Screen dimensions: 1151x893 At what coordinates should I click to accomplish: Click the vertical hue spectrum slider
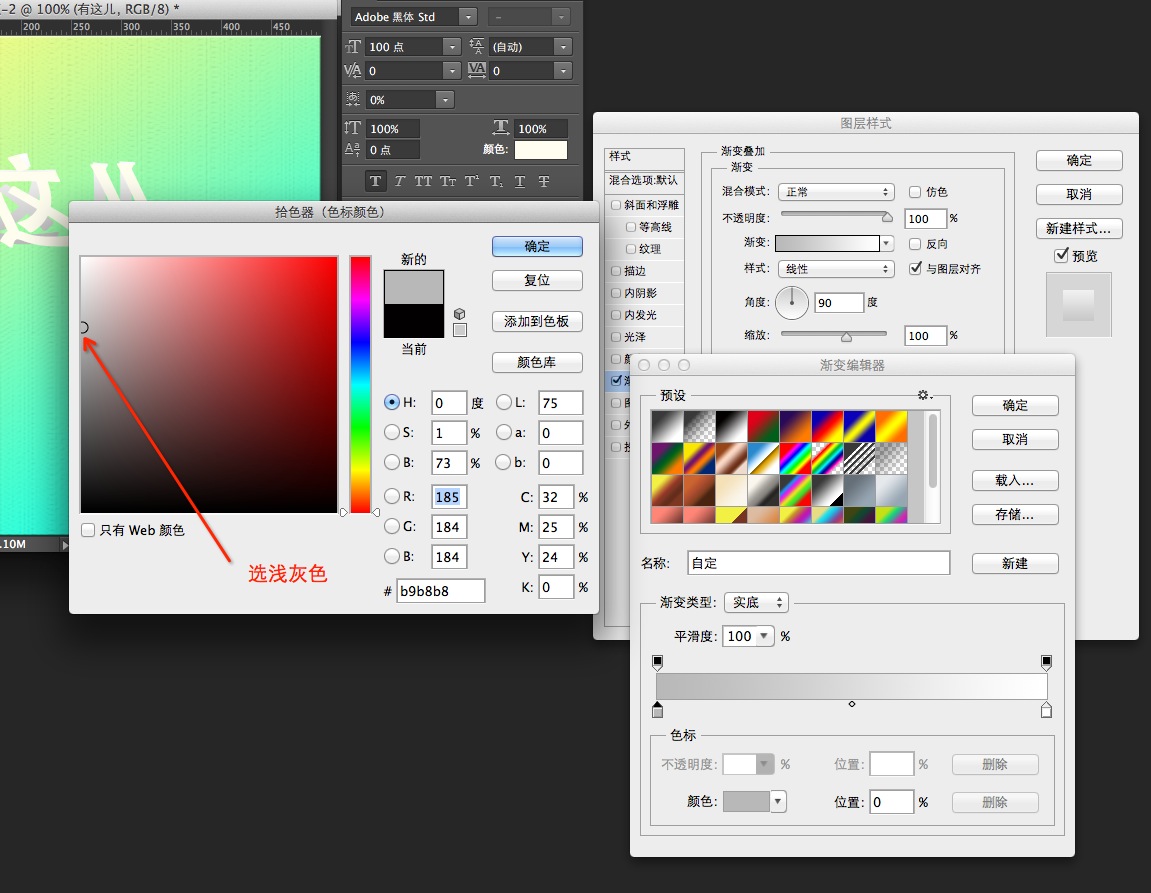360,384
